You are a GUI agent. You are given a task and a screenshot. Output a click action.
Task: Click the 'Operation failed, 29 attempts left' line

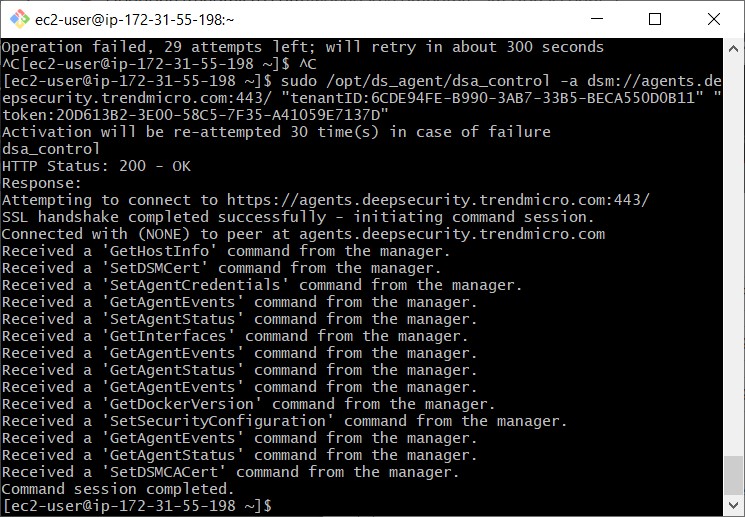click(x=303, y=47)
